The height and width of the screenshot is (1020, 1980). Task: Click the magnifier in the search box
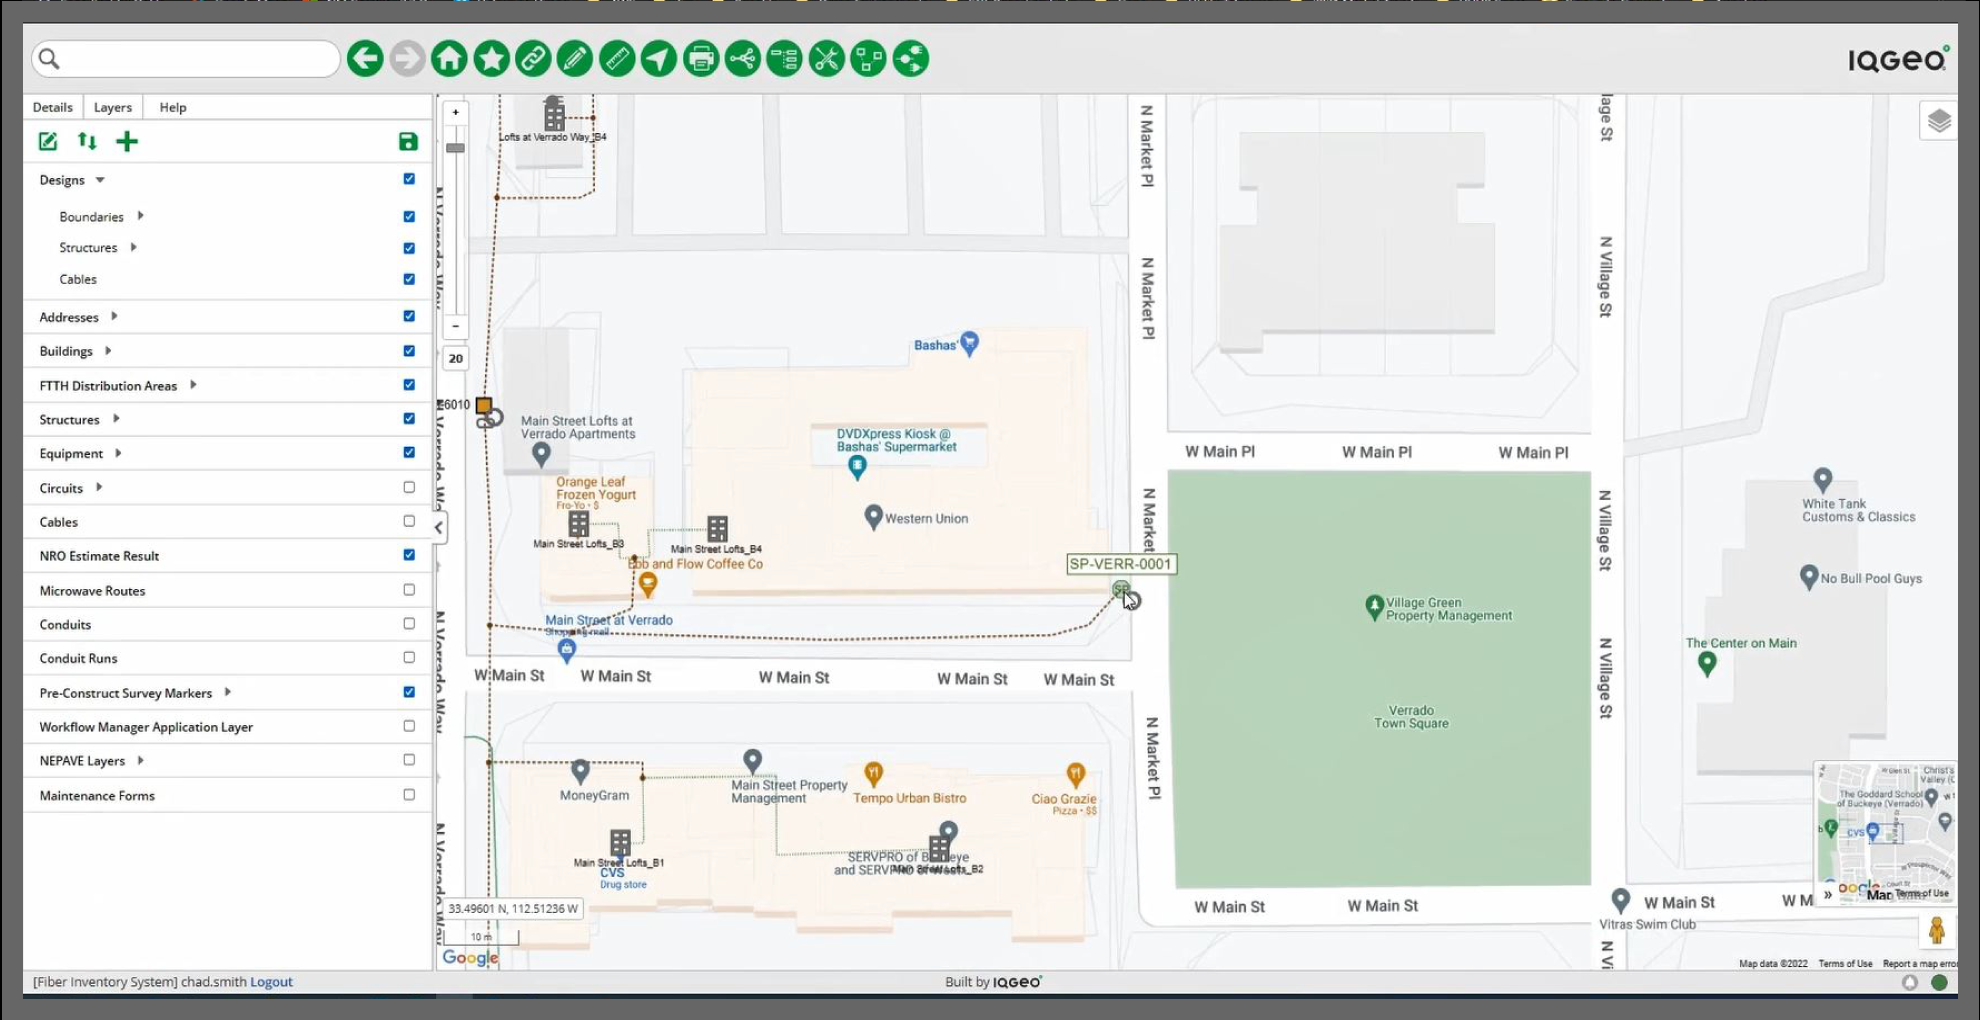click(x=49, y=60)
